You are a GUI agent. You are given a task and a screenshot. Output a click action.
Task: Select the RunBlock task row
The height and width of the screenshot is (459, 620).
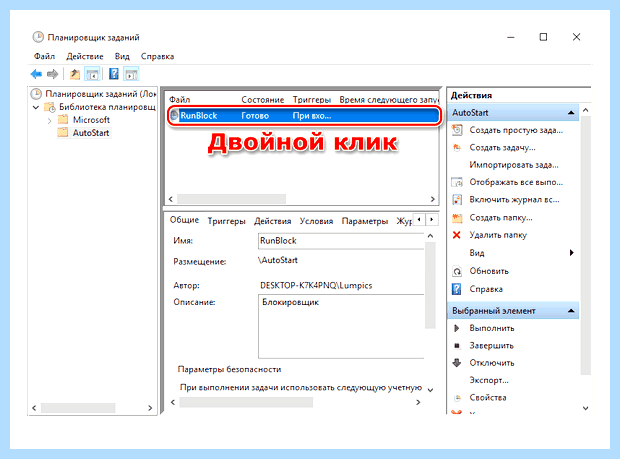coord(304,116)
